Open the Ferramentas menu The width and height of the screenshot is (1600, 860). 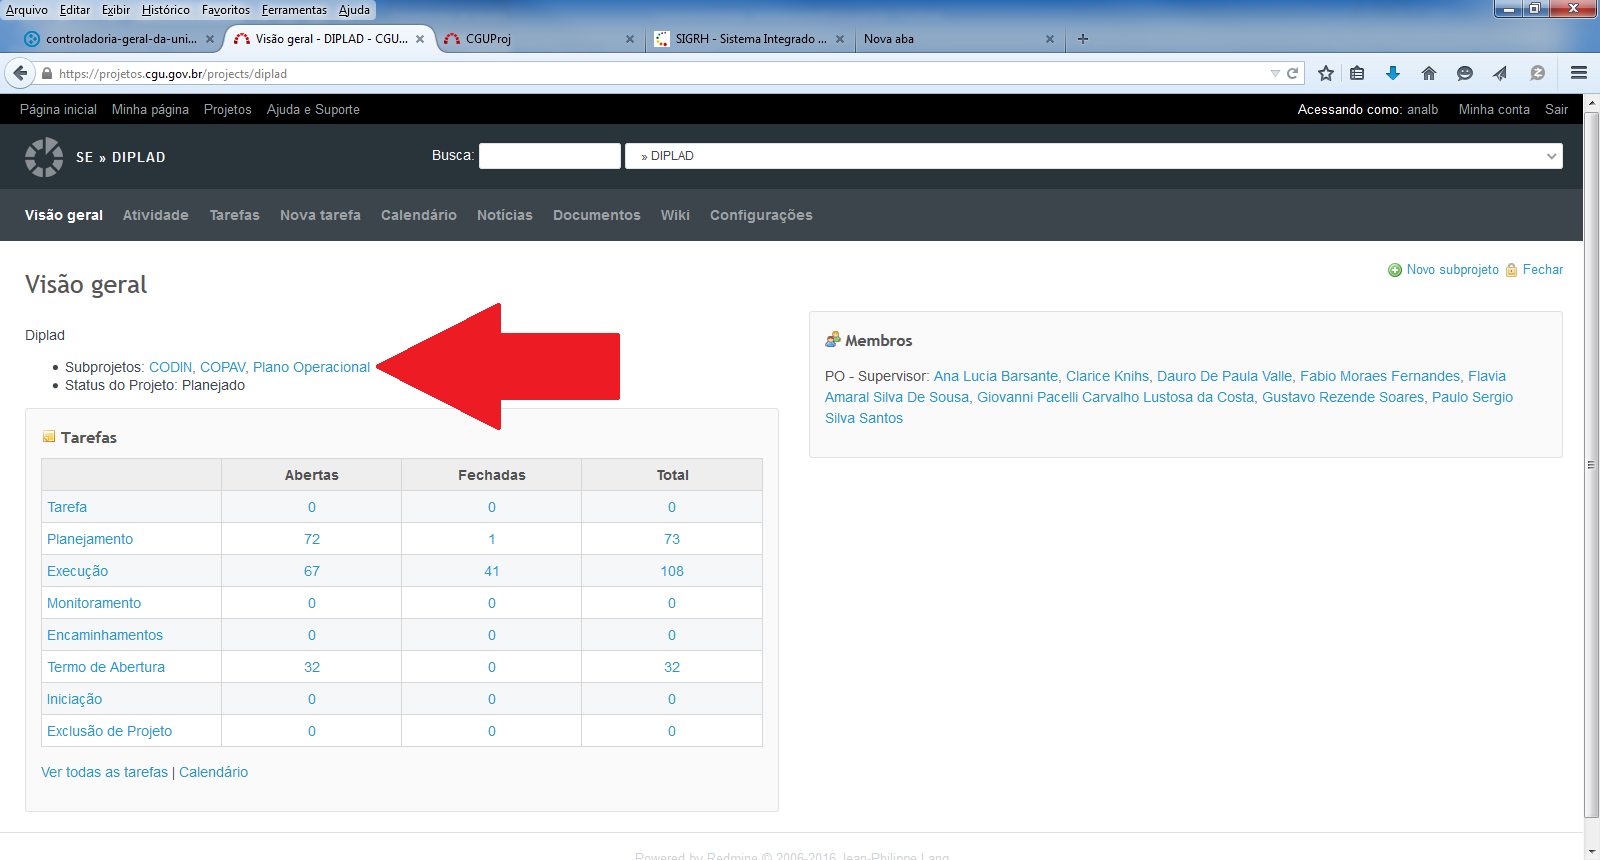click(294, 10)
